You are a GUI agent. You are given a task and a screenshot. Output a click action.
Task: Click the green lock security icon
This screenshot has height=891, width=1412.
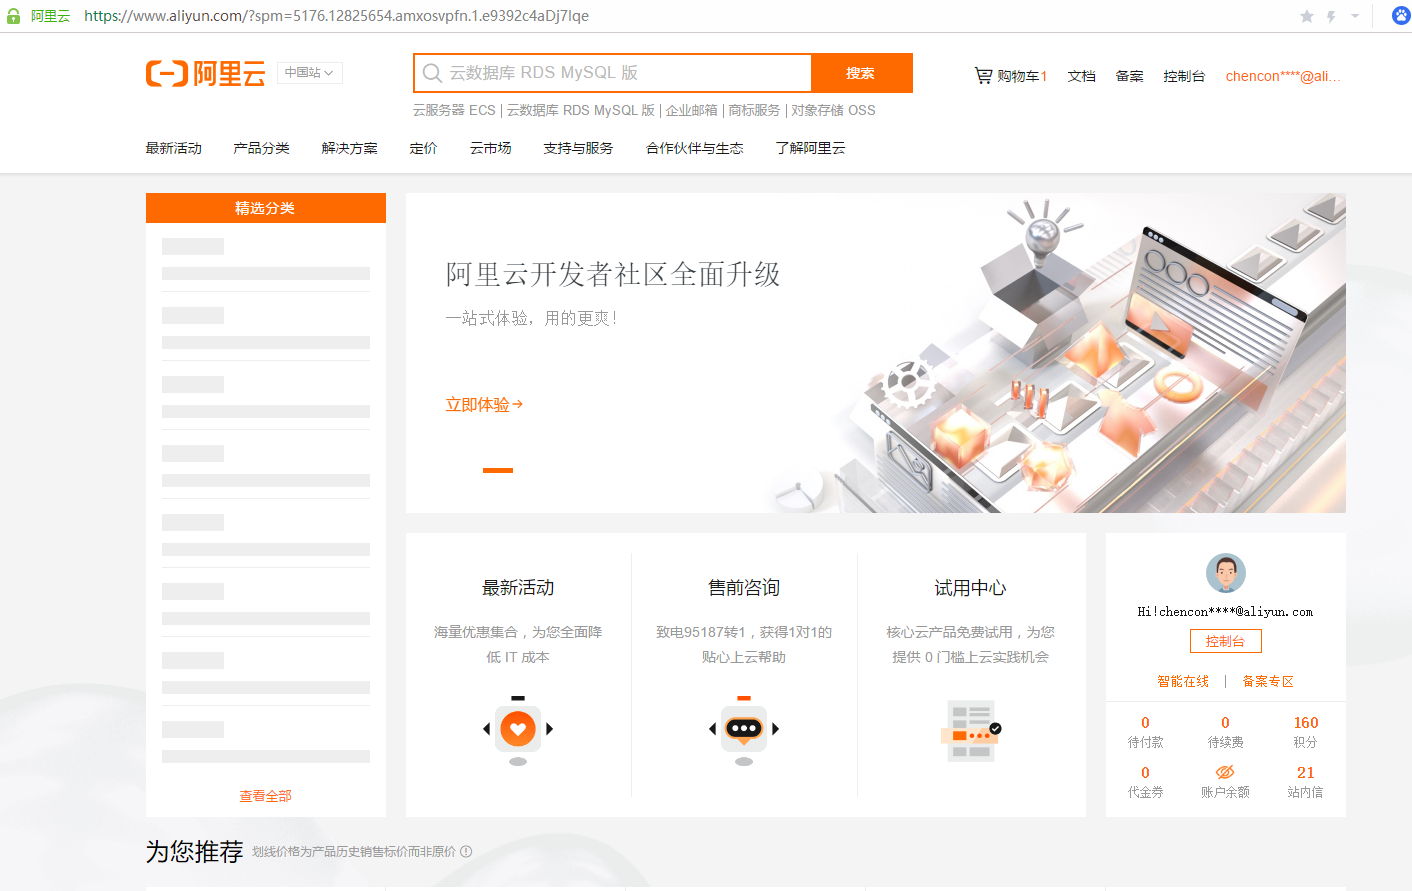click(x=13, y=16)
